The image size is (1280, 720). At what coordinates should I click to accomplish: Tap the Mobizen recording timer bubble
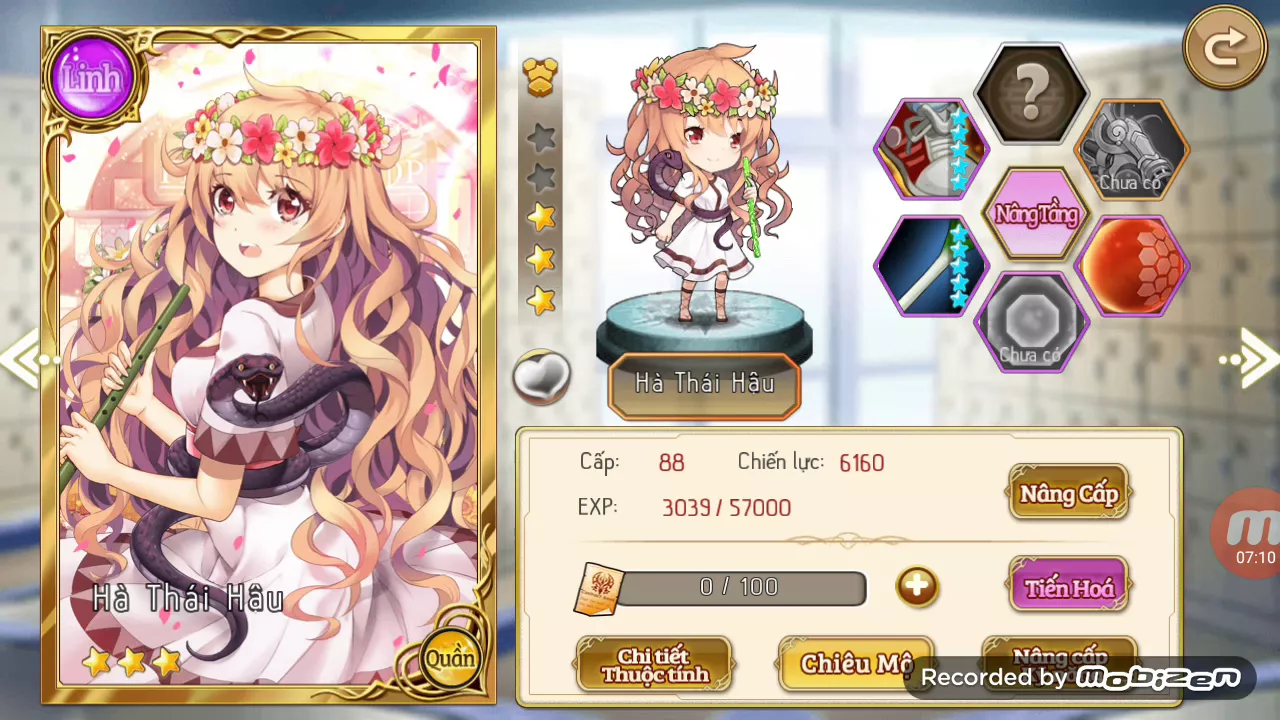pos(1248,535)
